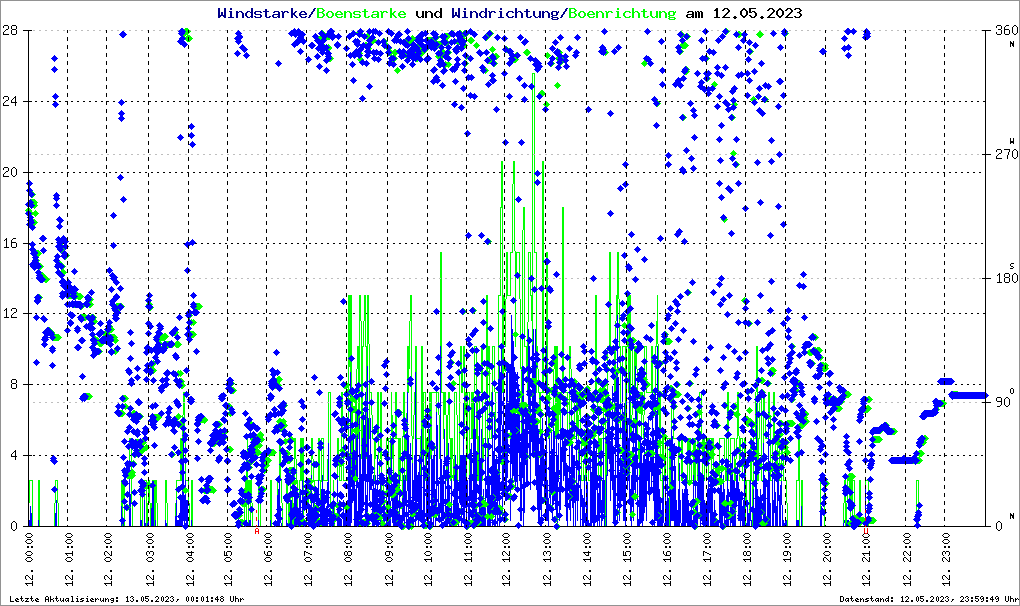Image resolution: width=1020 pixels, height=606 pixels.
Task: Click the compass letter "S" above 180
Action: click(x=1012, y=266)
